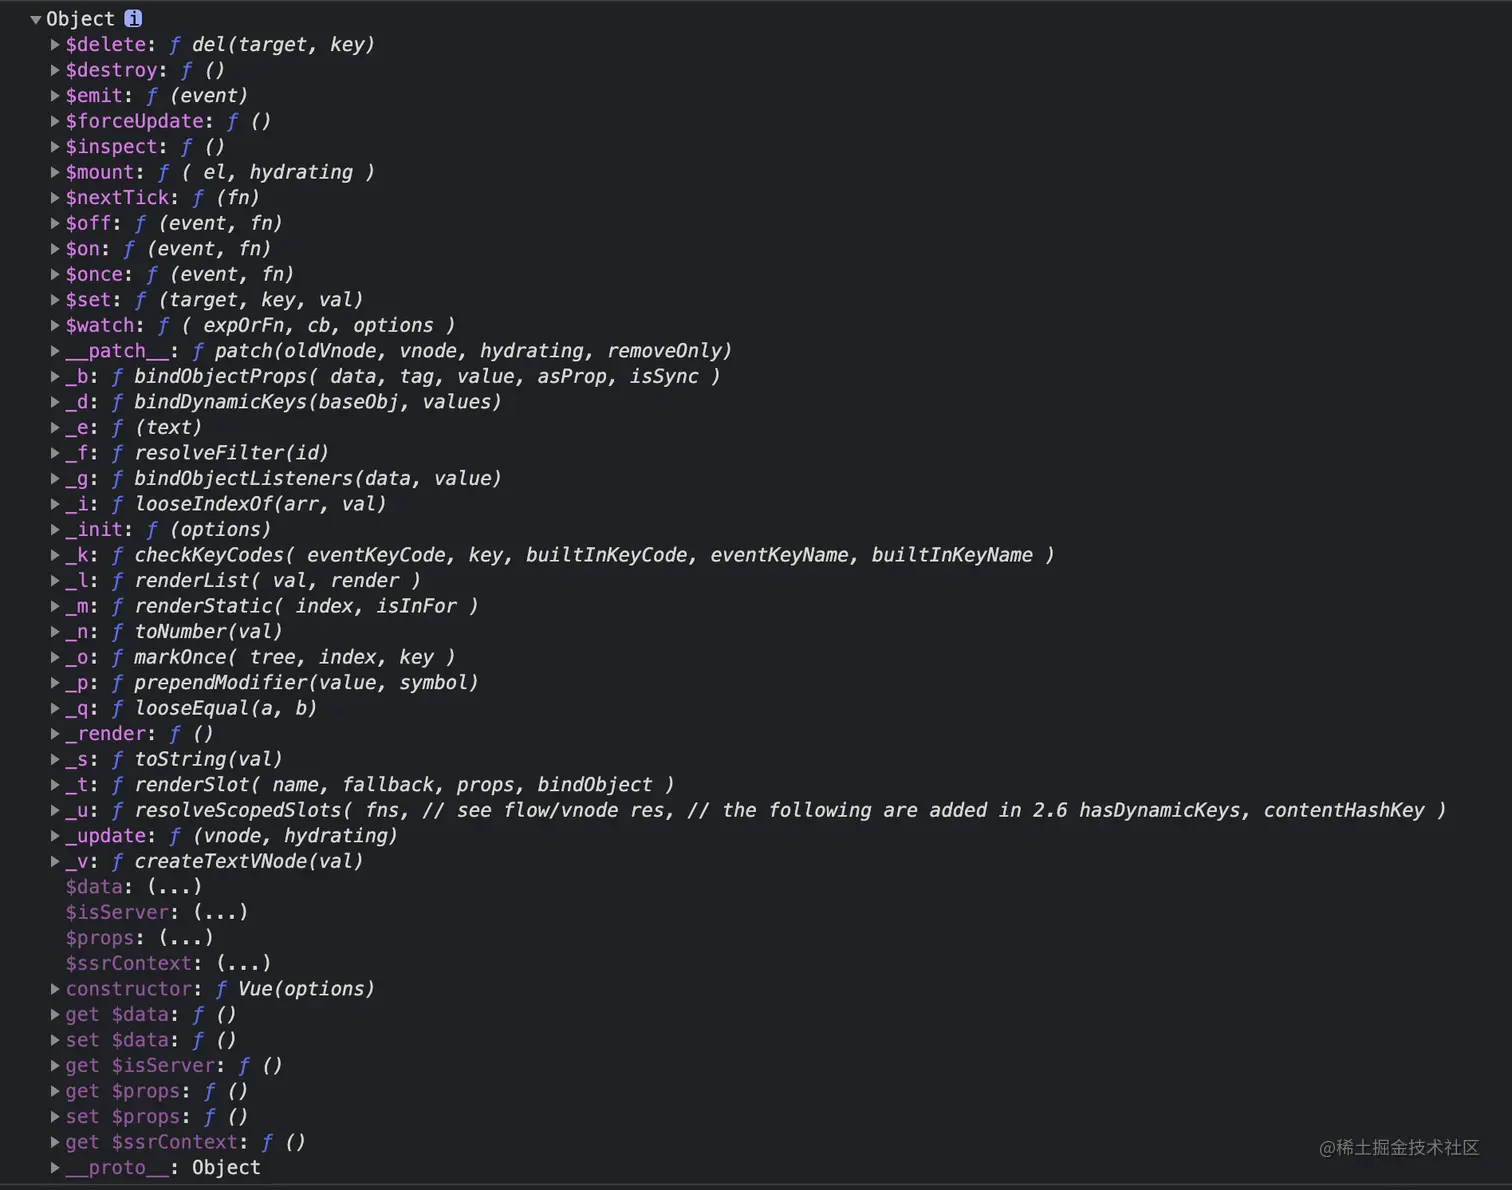Expand the $mount property
The height and width of the screenshot is (1190, 1512).
coord(55,171)
